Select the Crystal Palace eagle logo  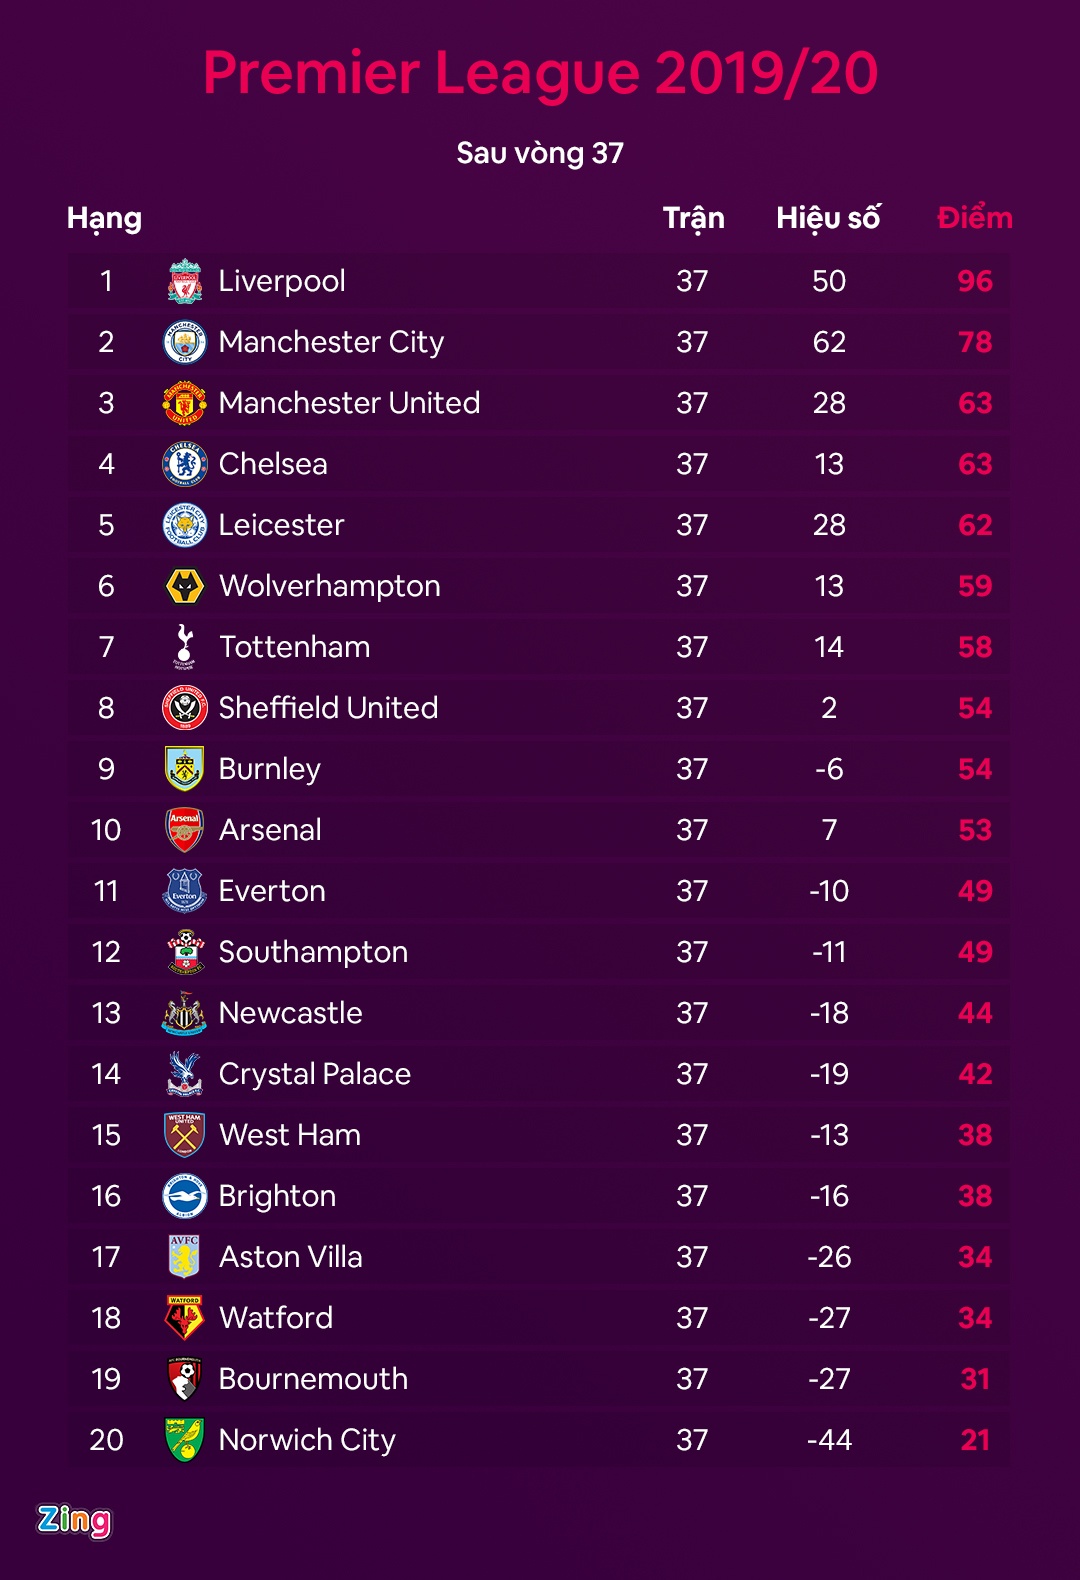(185, 1074)
